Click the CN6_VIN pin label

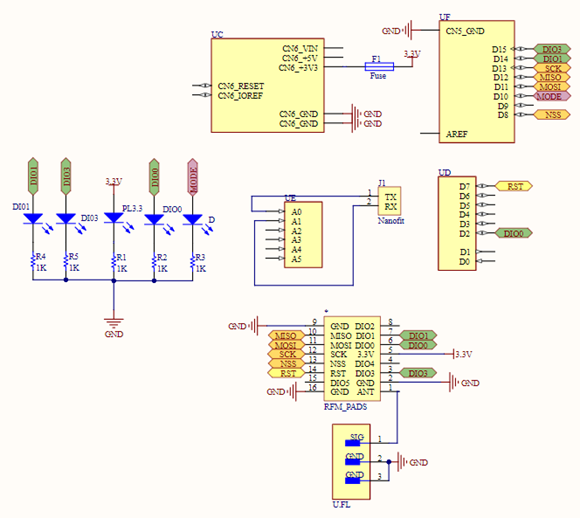click(300, 48)
